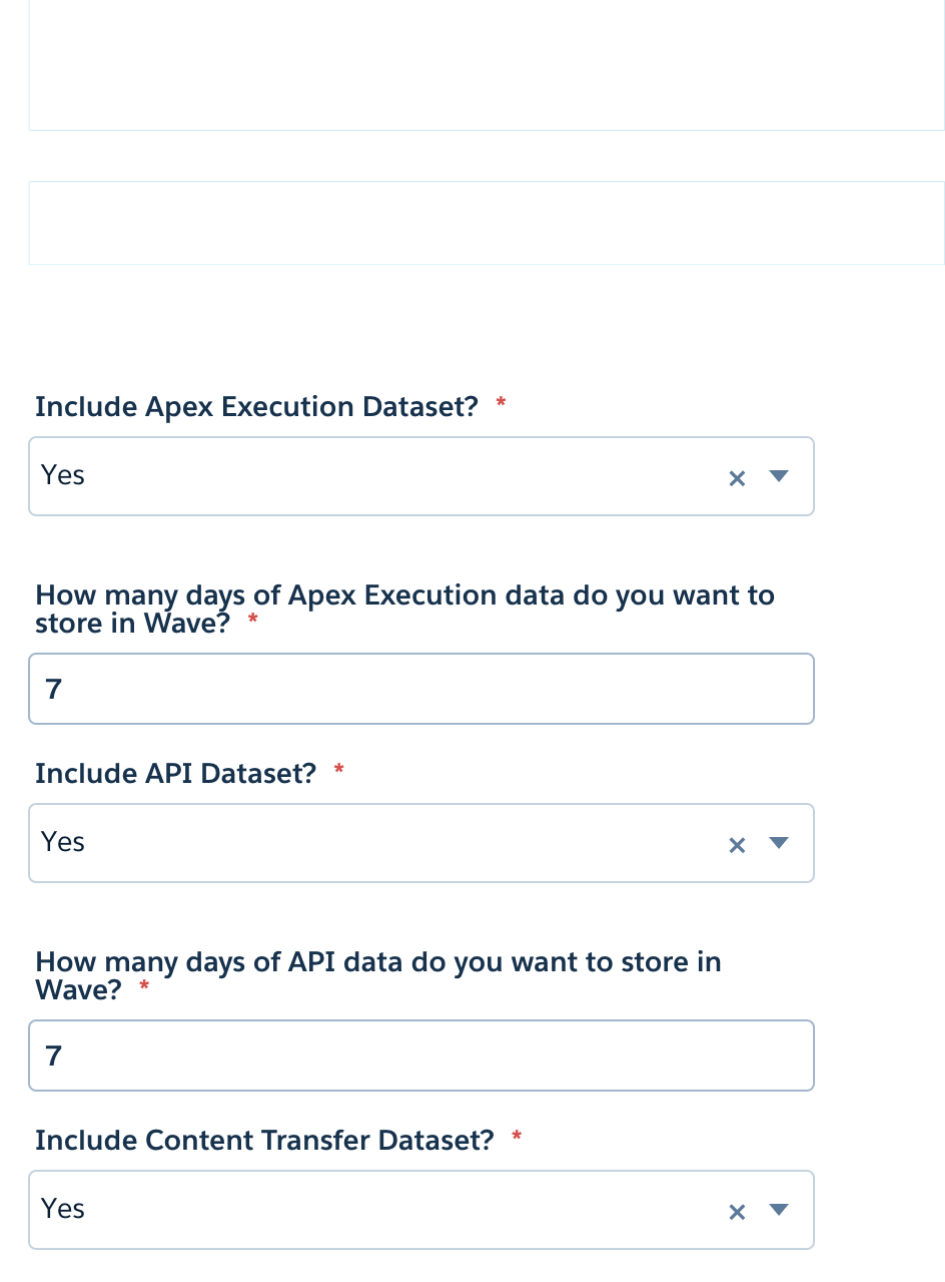Screen dimensions: 945x1282
Task: Clear the Include Apex Execution Dataset selection
Action: [737, 478]
